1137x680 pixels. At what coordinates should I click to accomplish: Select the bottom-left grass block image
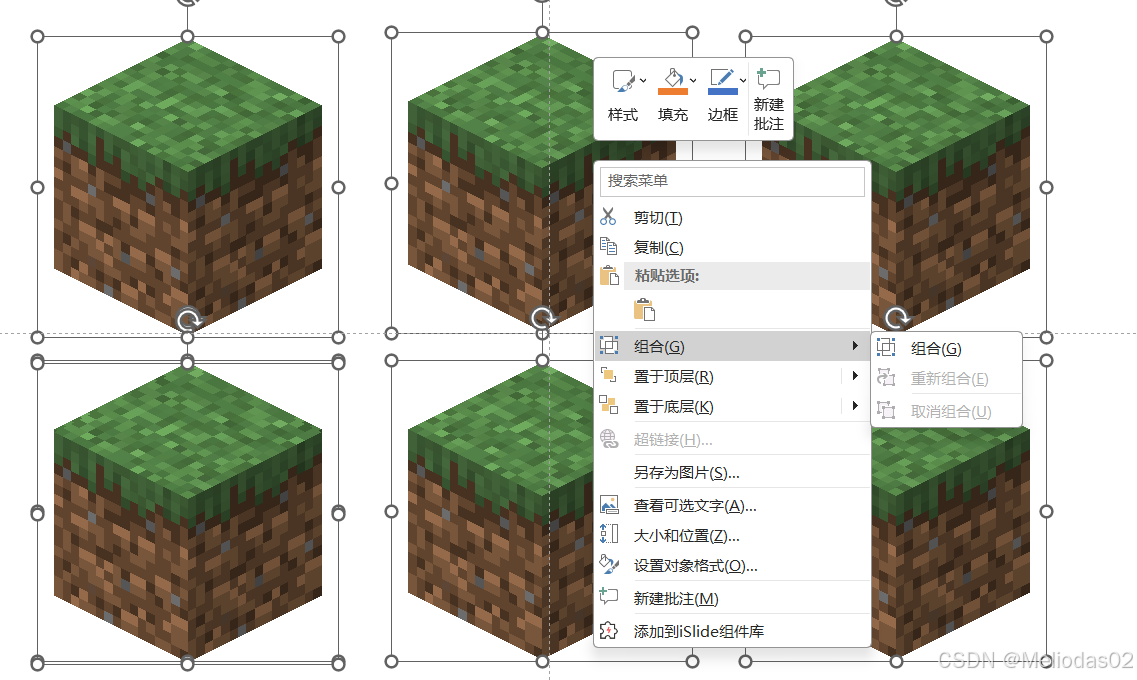(x=188, y=513)
